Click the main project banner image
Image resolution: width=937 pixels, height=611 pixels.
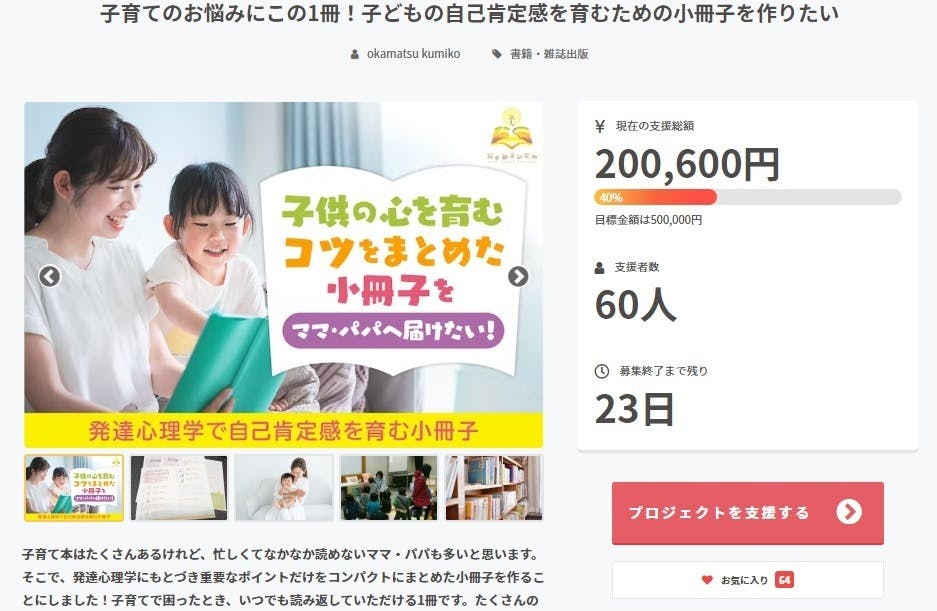pos(284,275)
